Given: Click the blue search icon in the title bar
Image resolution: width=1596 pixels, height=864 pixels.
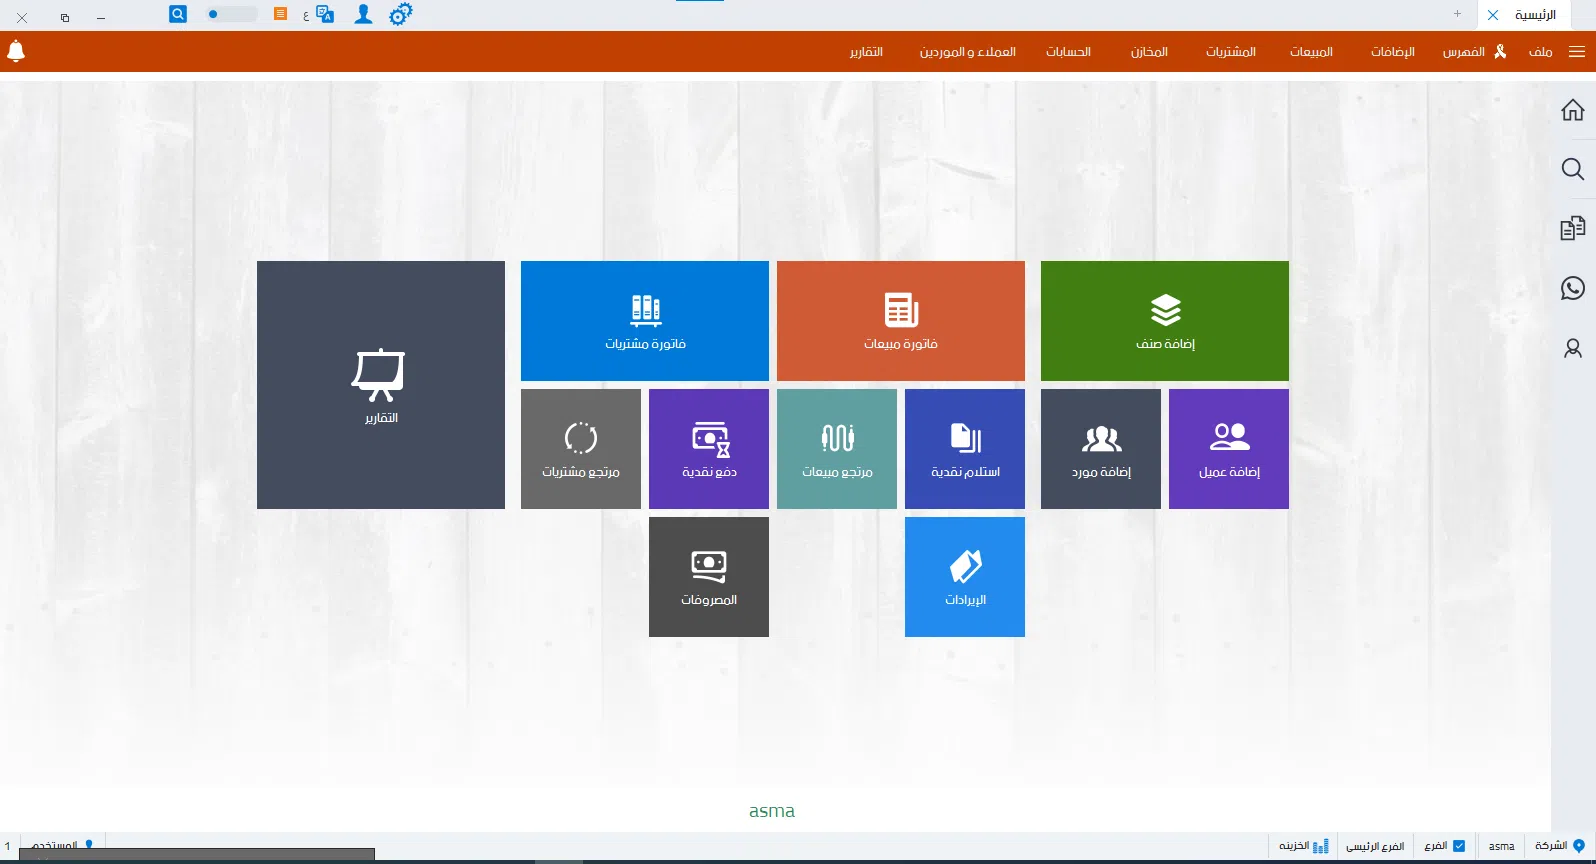Looking at the screenshot, I should point(178,15).
